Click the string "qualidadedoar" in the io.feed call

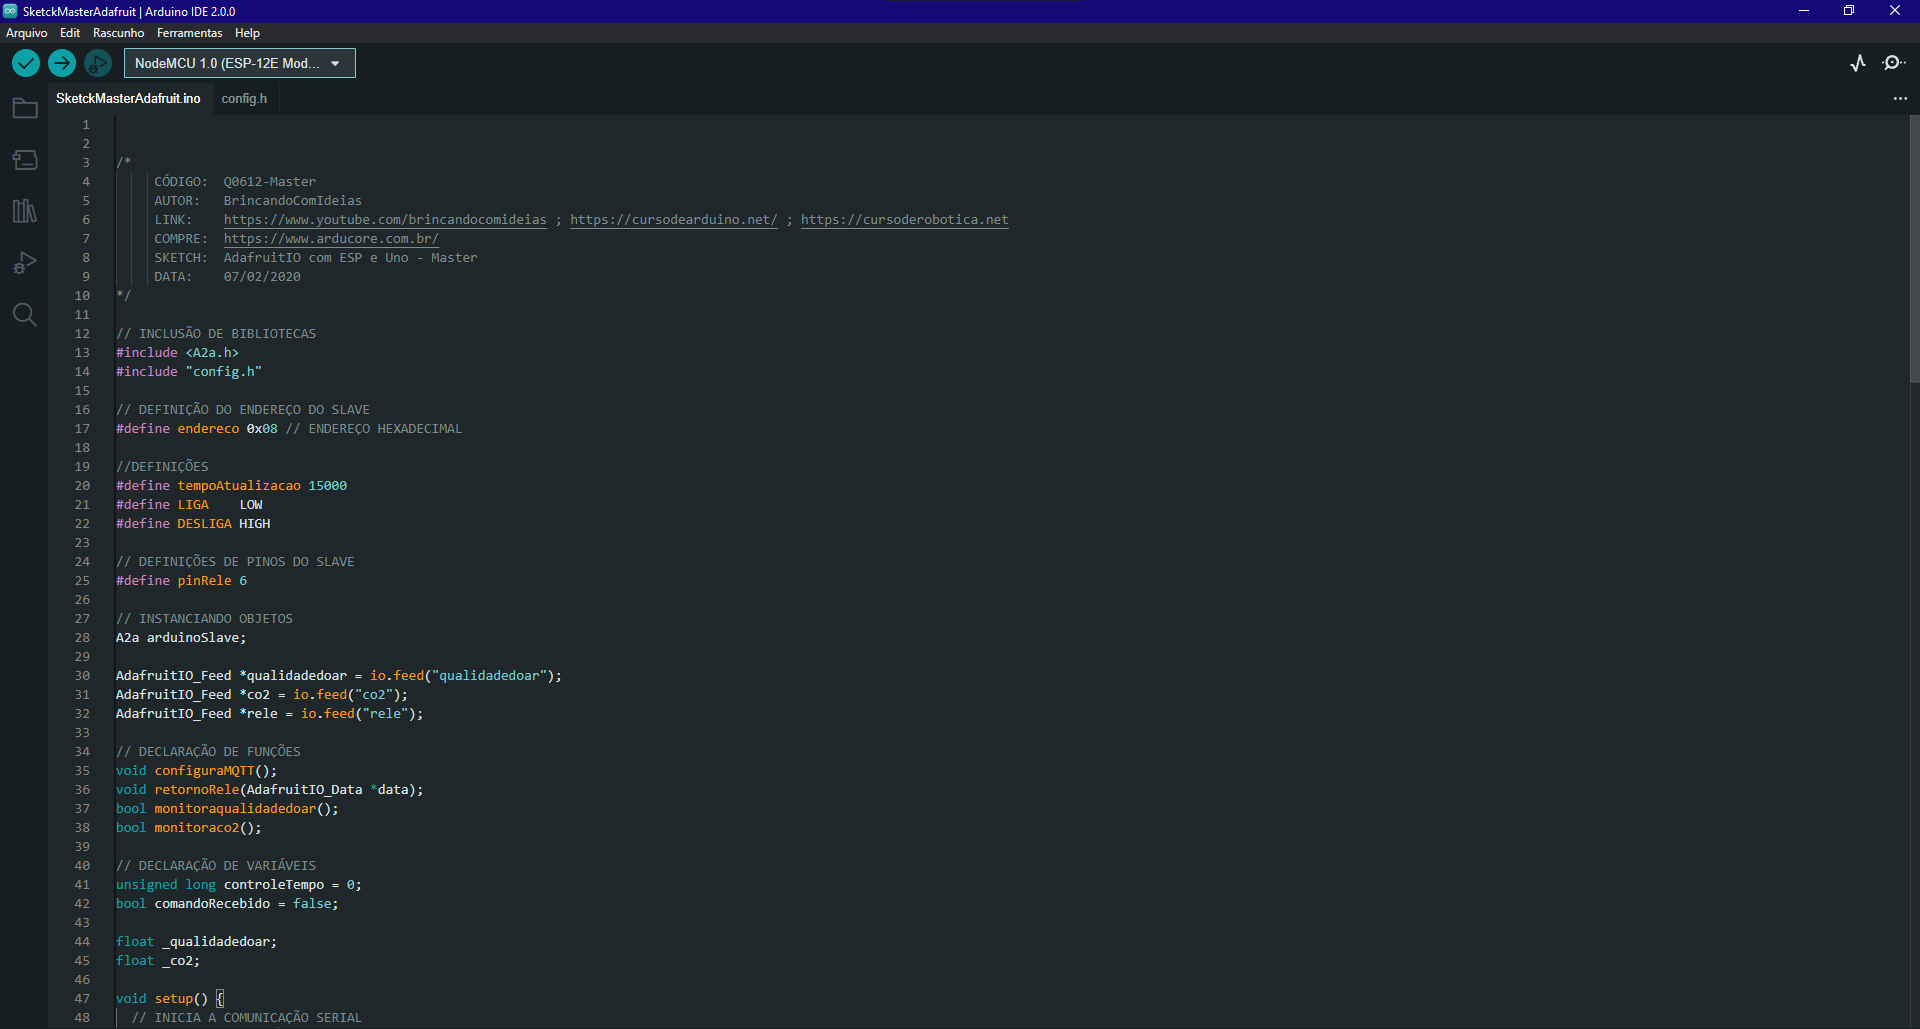(x=489, y=676)
